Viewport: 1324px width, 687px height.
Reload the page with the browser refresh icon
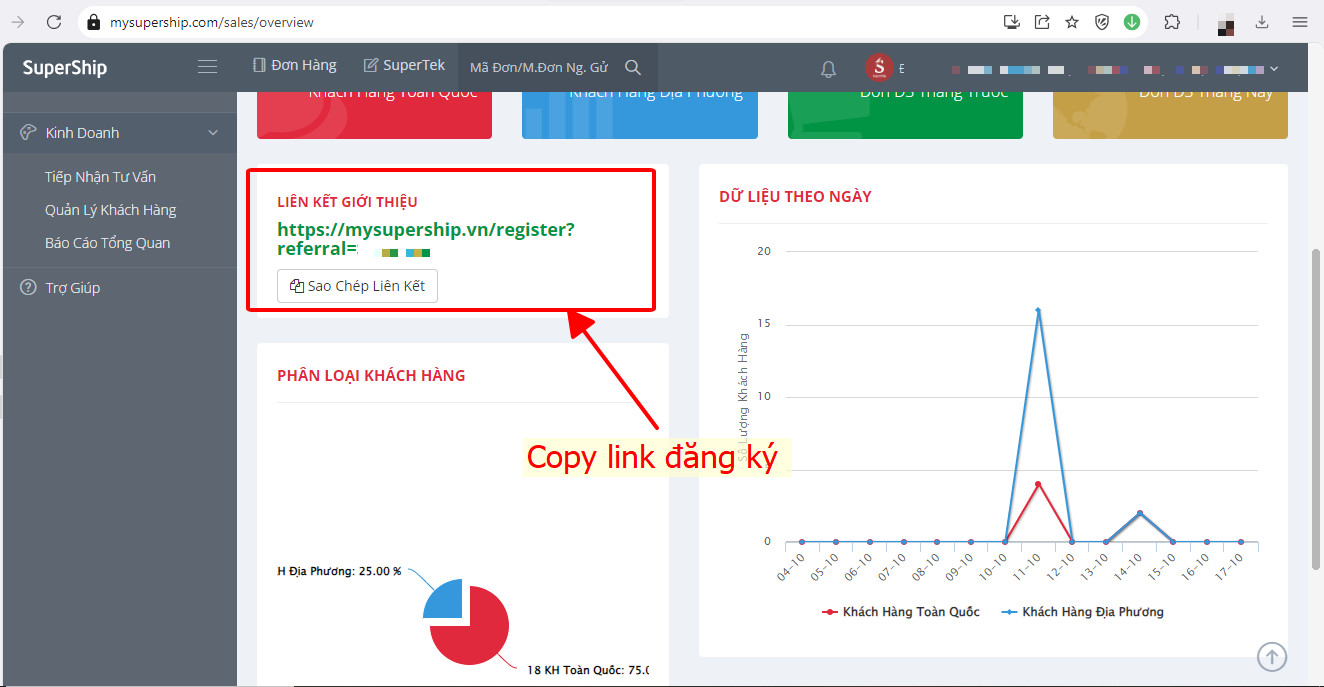(x=54, y=21)
